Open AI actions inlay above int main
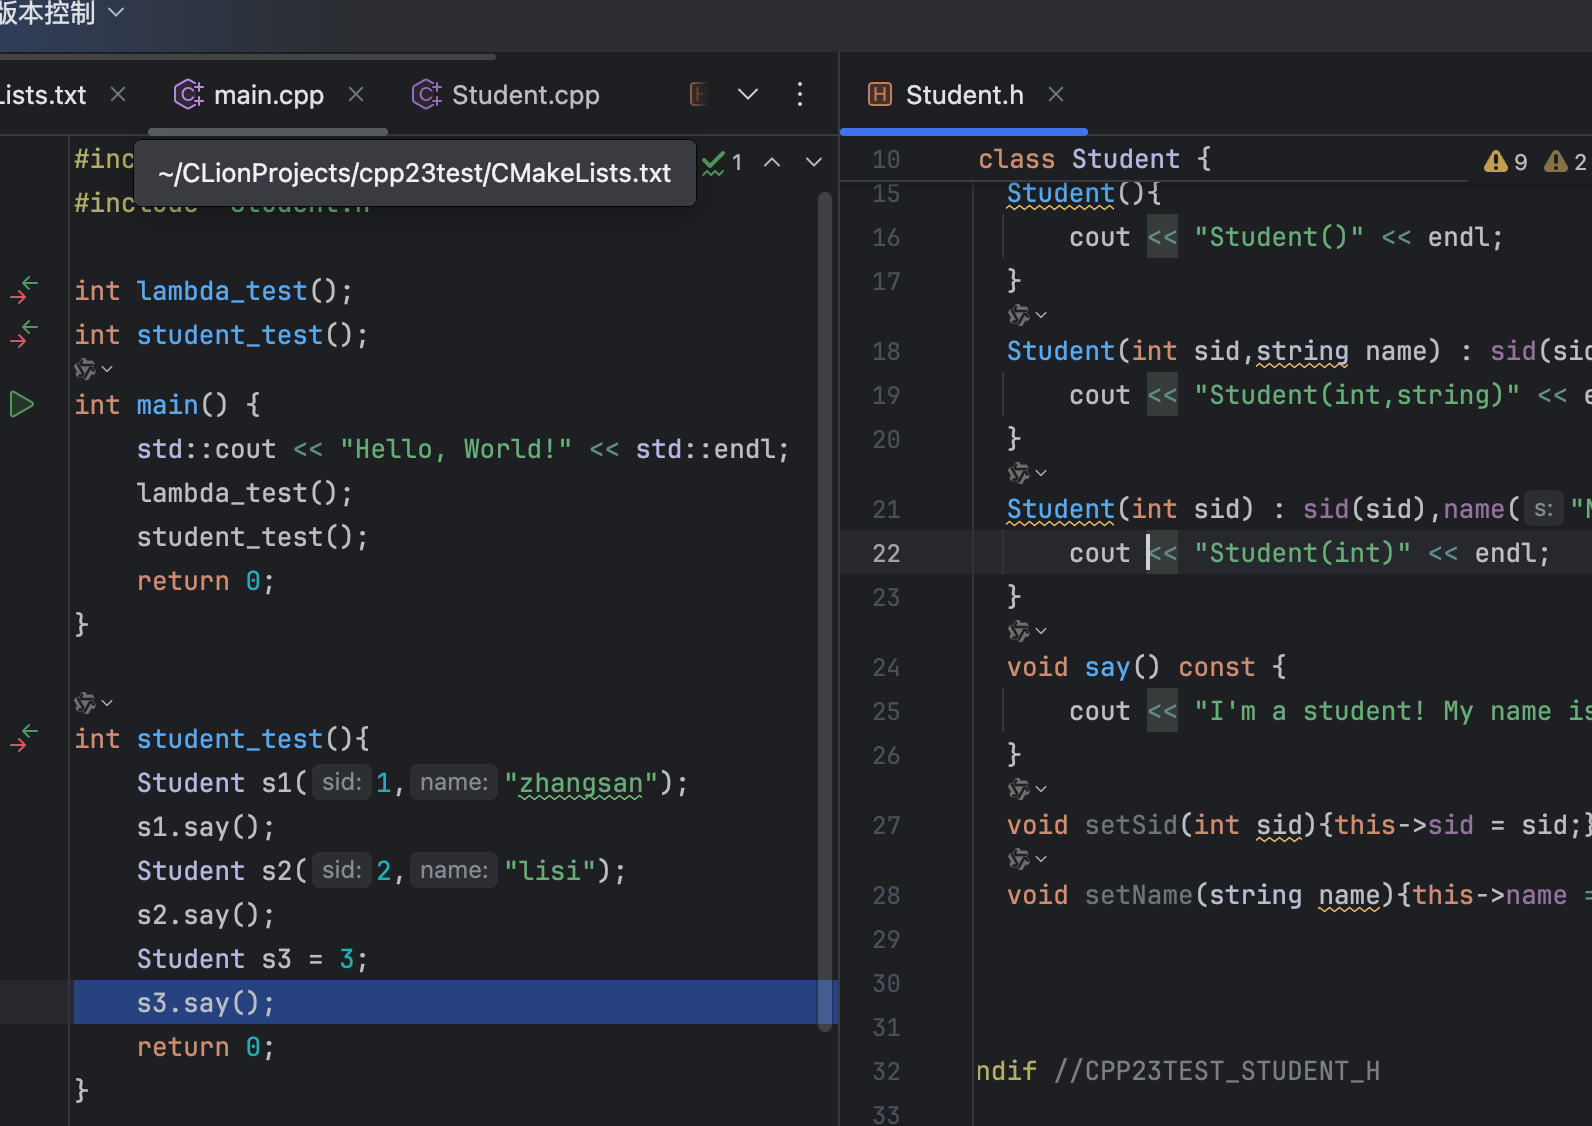Image resolution: width=1592 pixels, height=1126 pixels. 93,369
